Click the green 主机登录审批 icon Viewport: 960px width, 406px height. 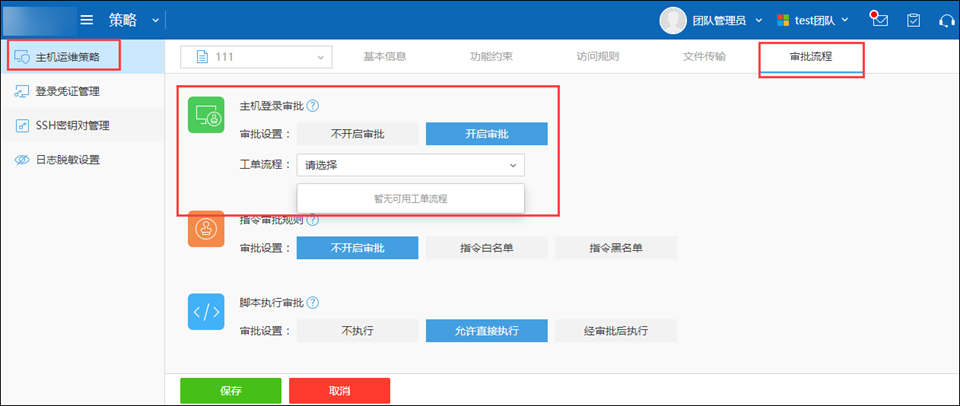click(206, 115)
